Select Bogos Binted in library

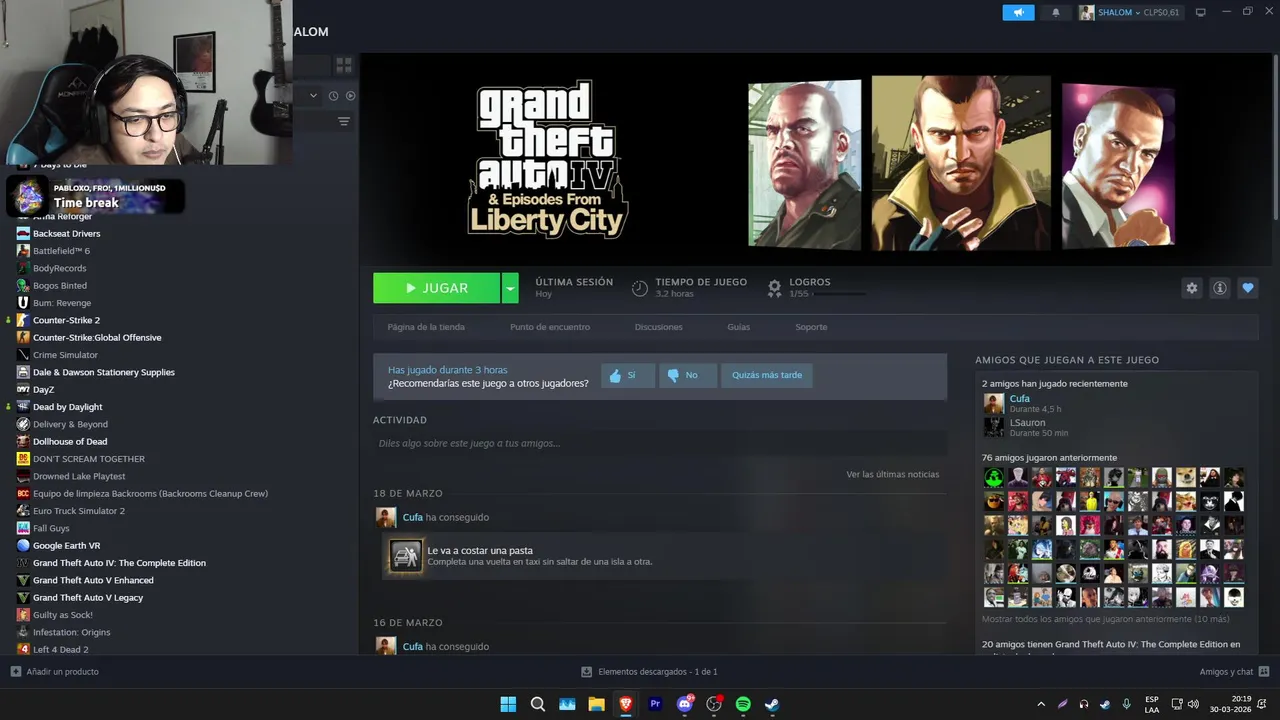(60, 286)
